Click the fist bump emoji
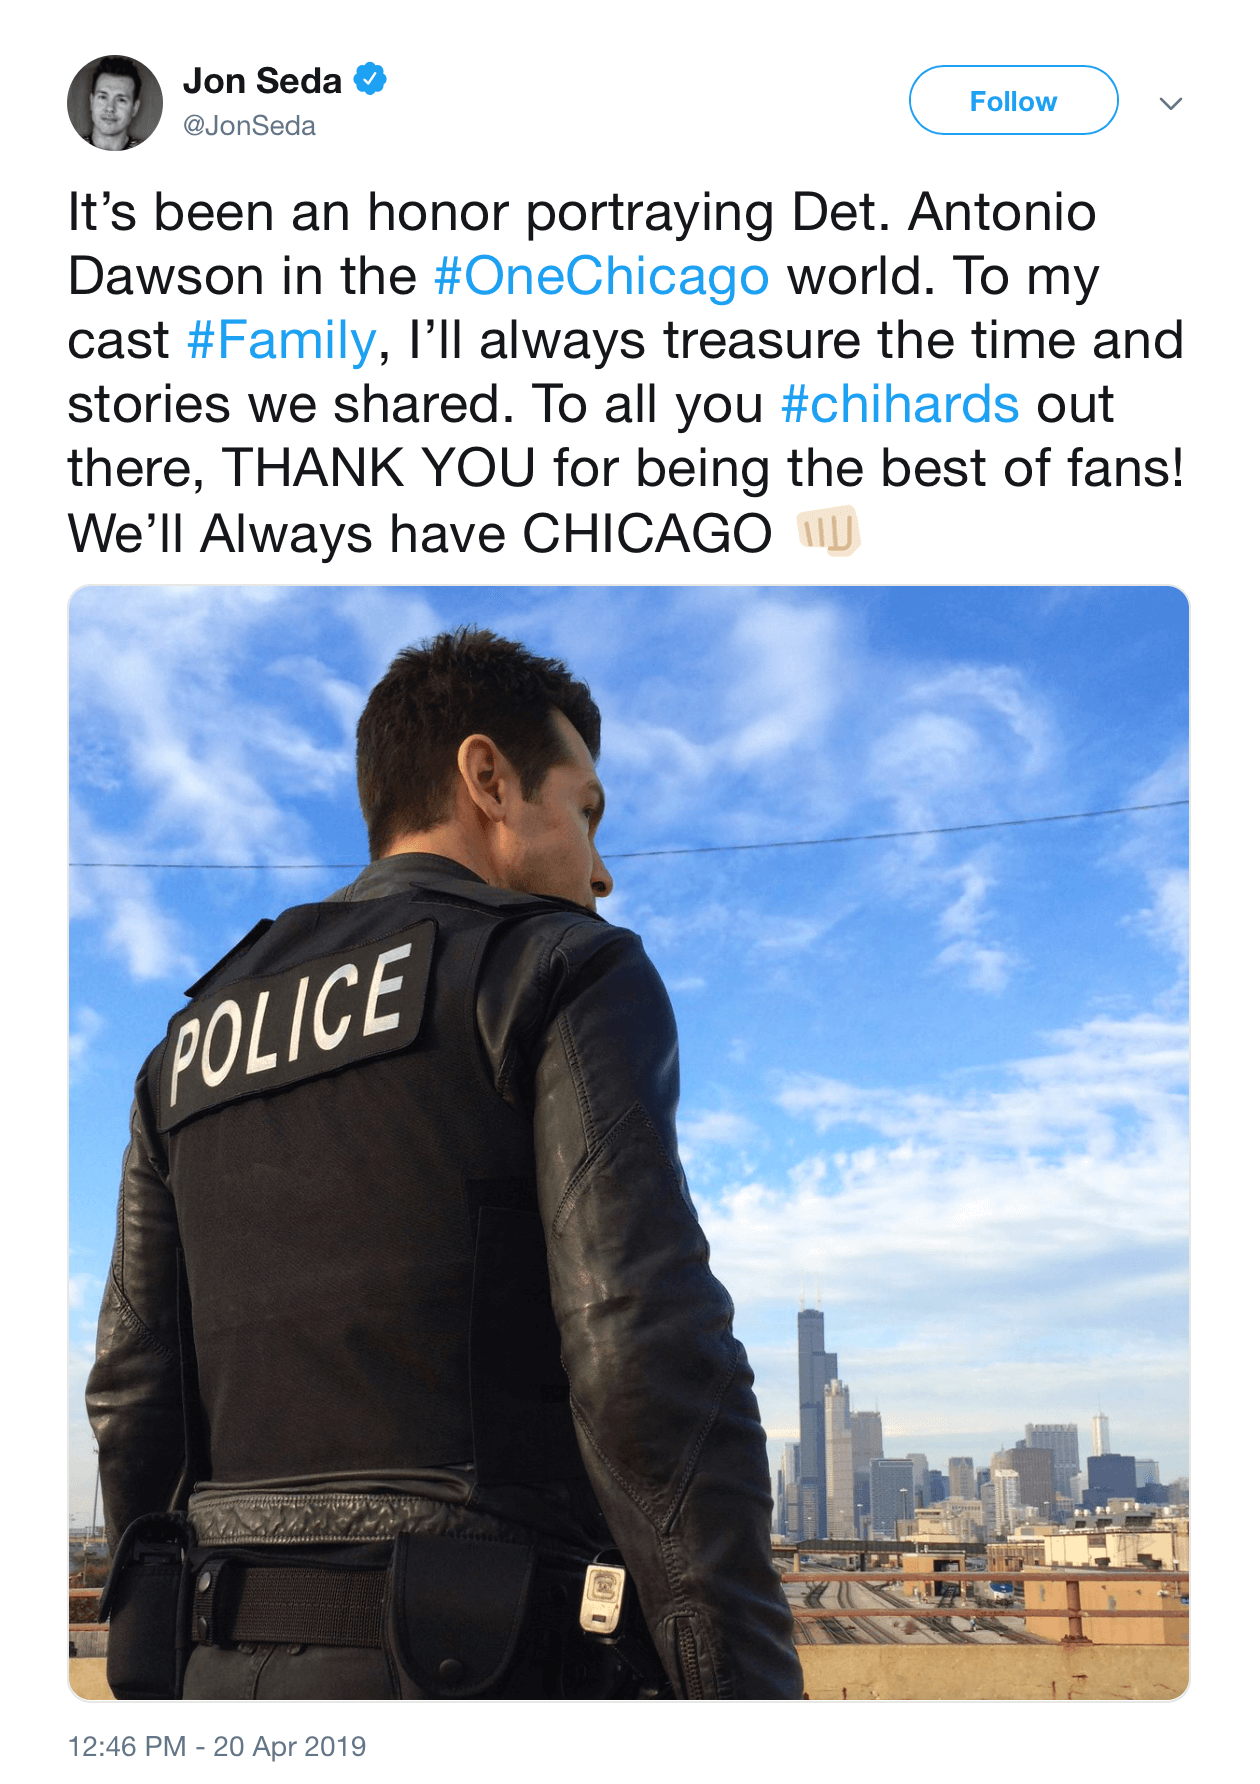This screenshot has height=1784, width=1260. [x=829, y=531]
